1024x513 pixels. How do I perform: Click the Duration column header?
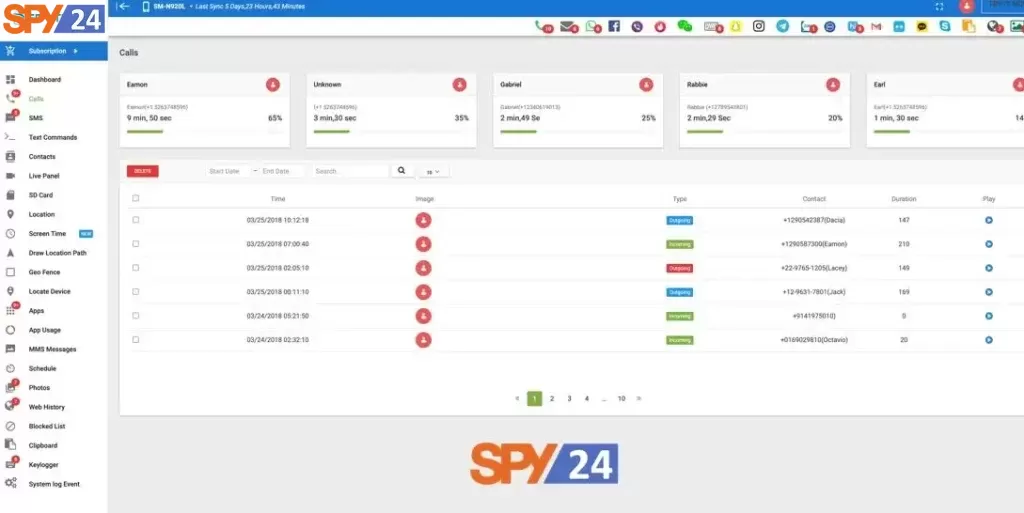tap(904, 199)
